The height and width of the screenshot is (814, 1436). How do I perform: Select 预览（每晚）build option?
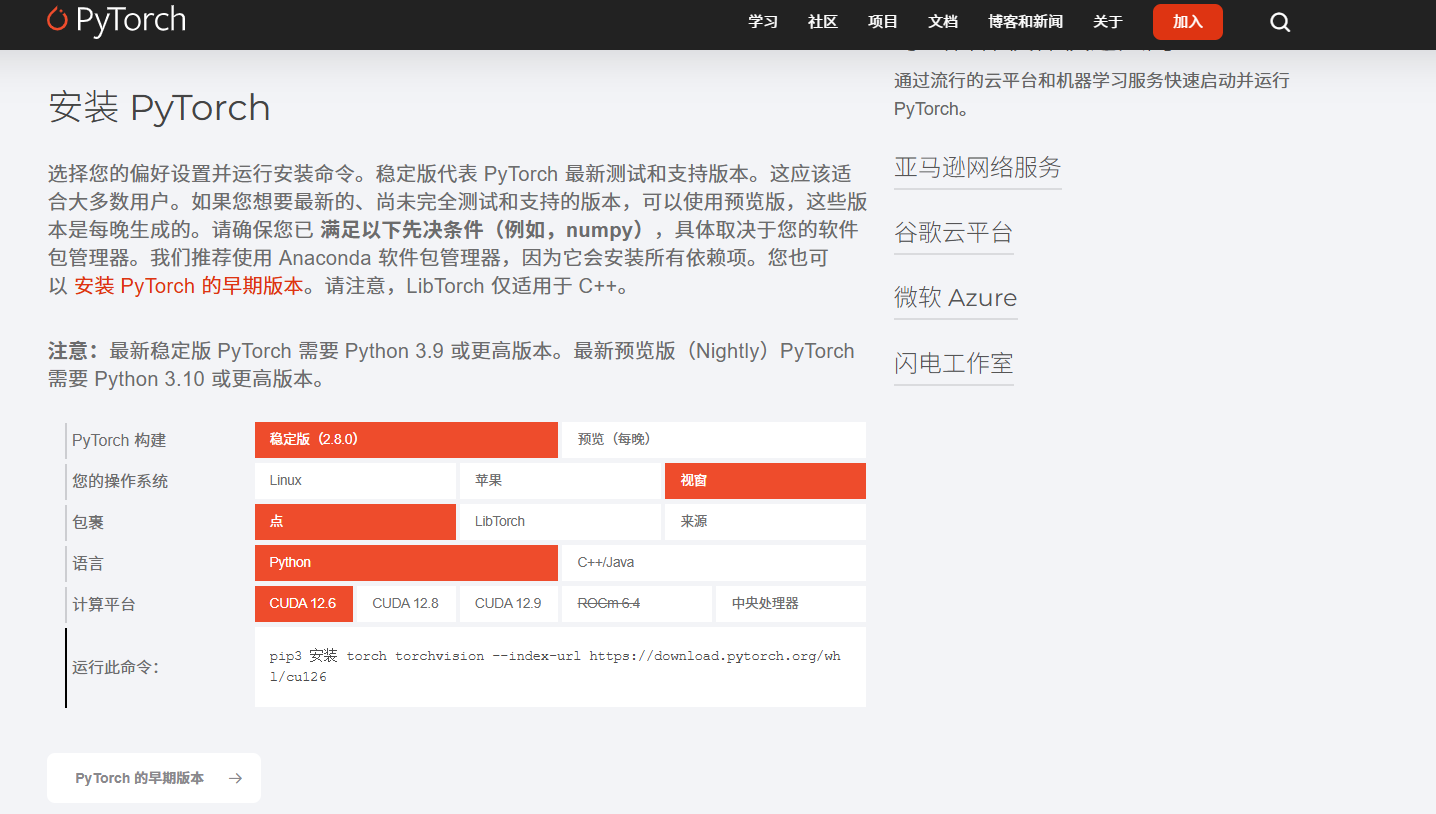pos(714,440)
